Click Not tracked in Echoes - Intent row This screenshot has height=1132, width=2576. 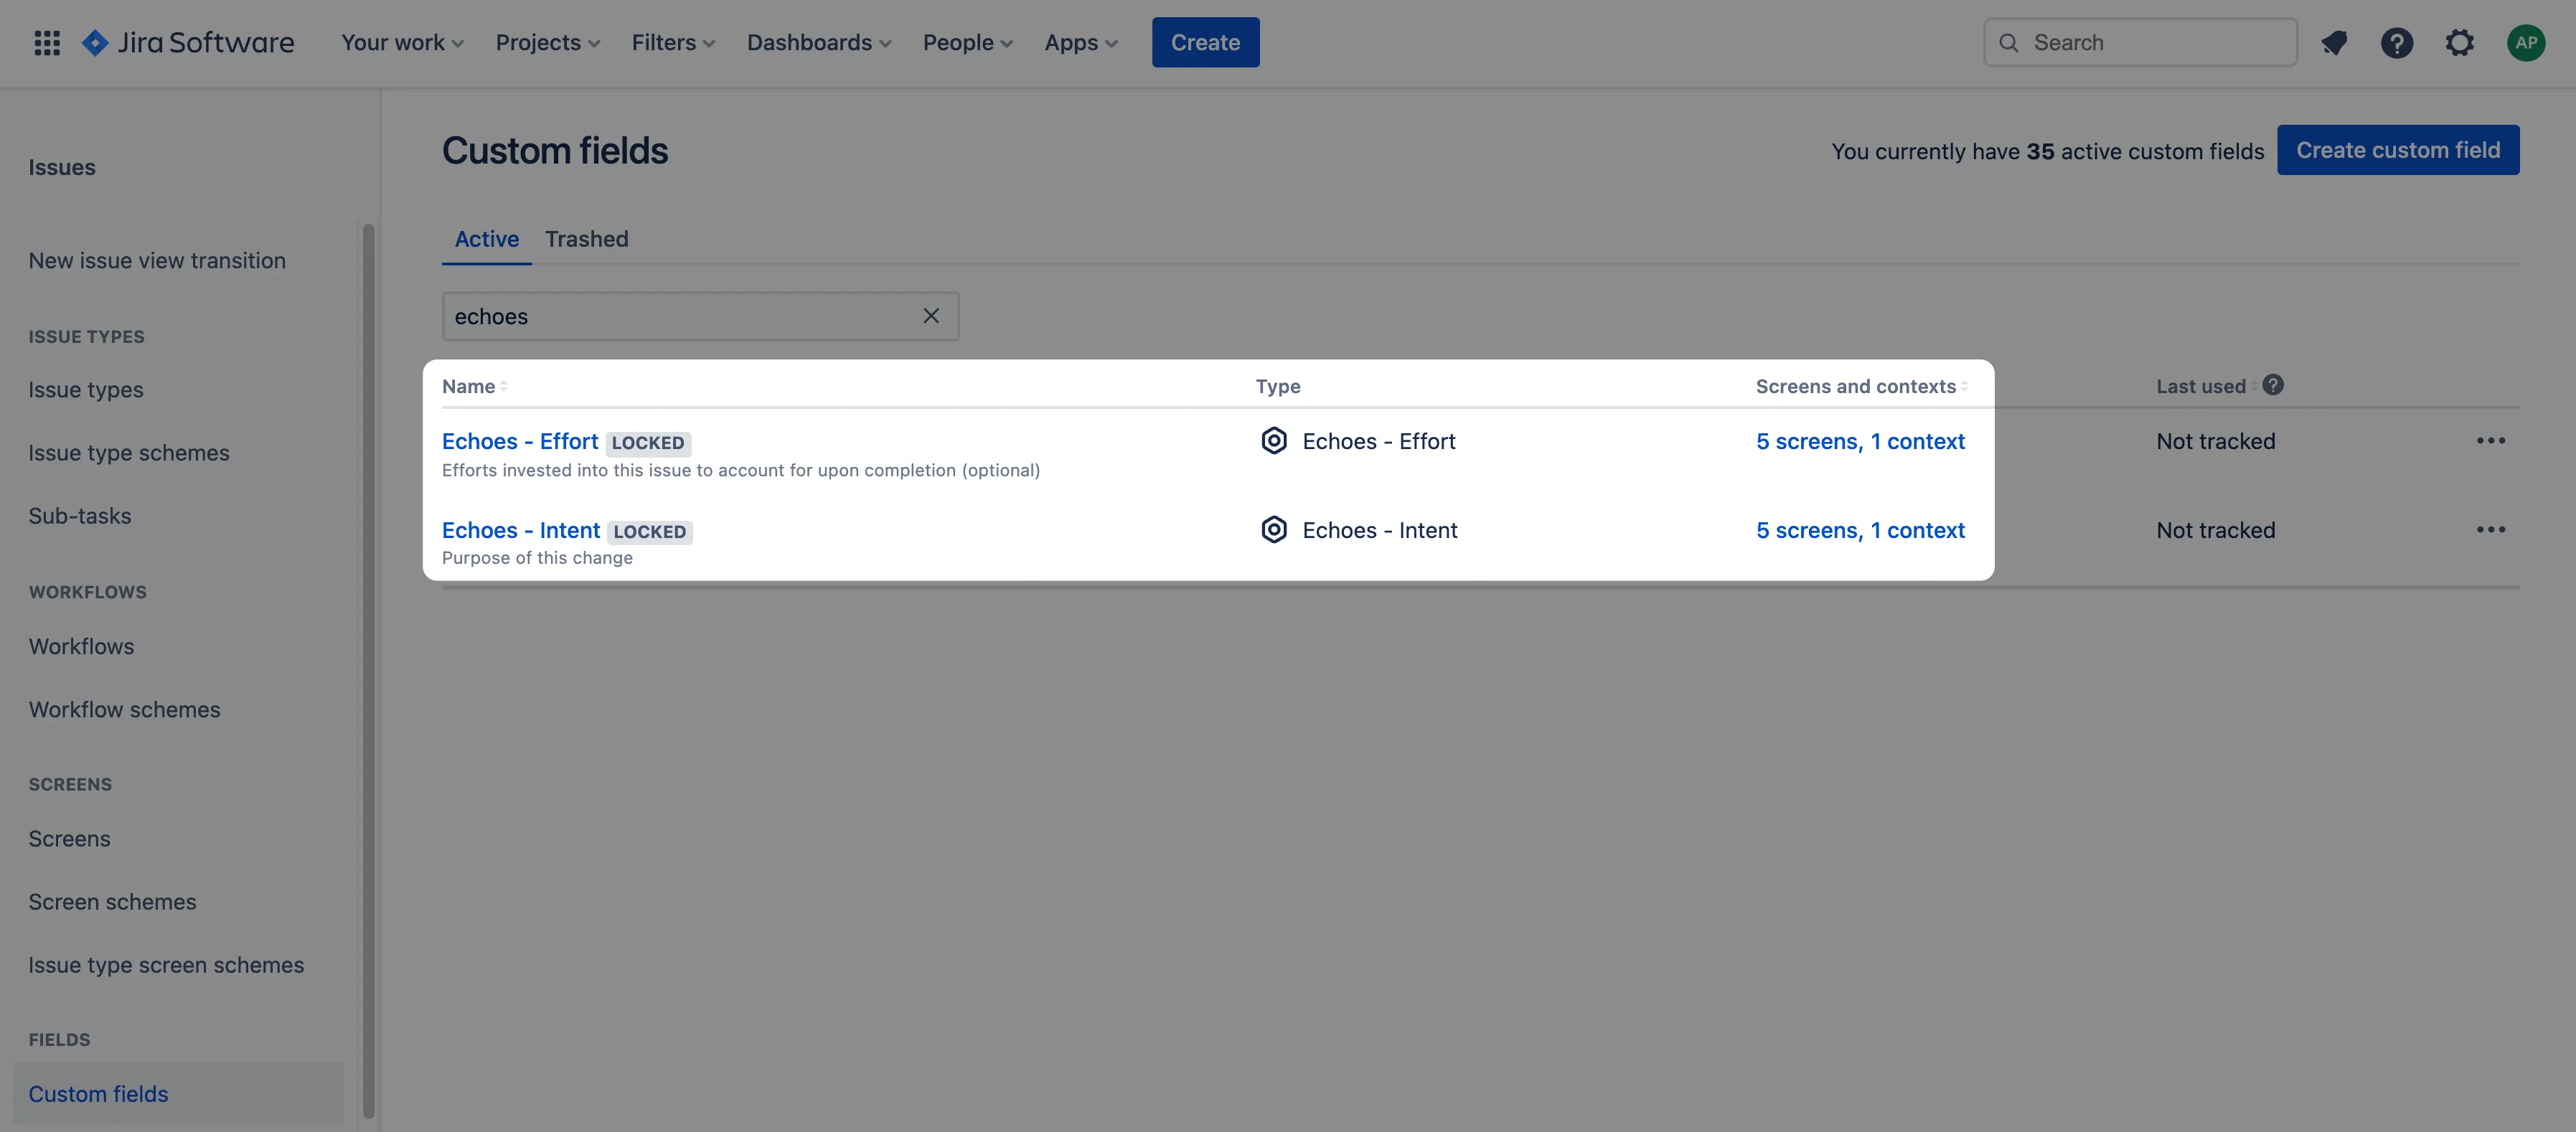(2215, 530)
